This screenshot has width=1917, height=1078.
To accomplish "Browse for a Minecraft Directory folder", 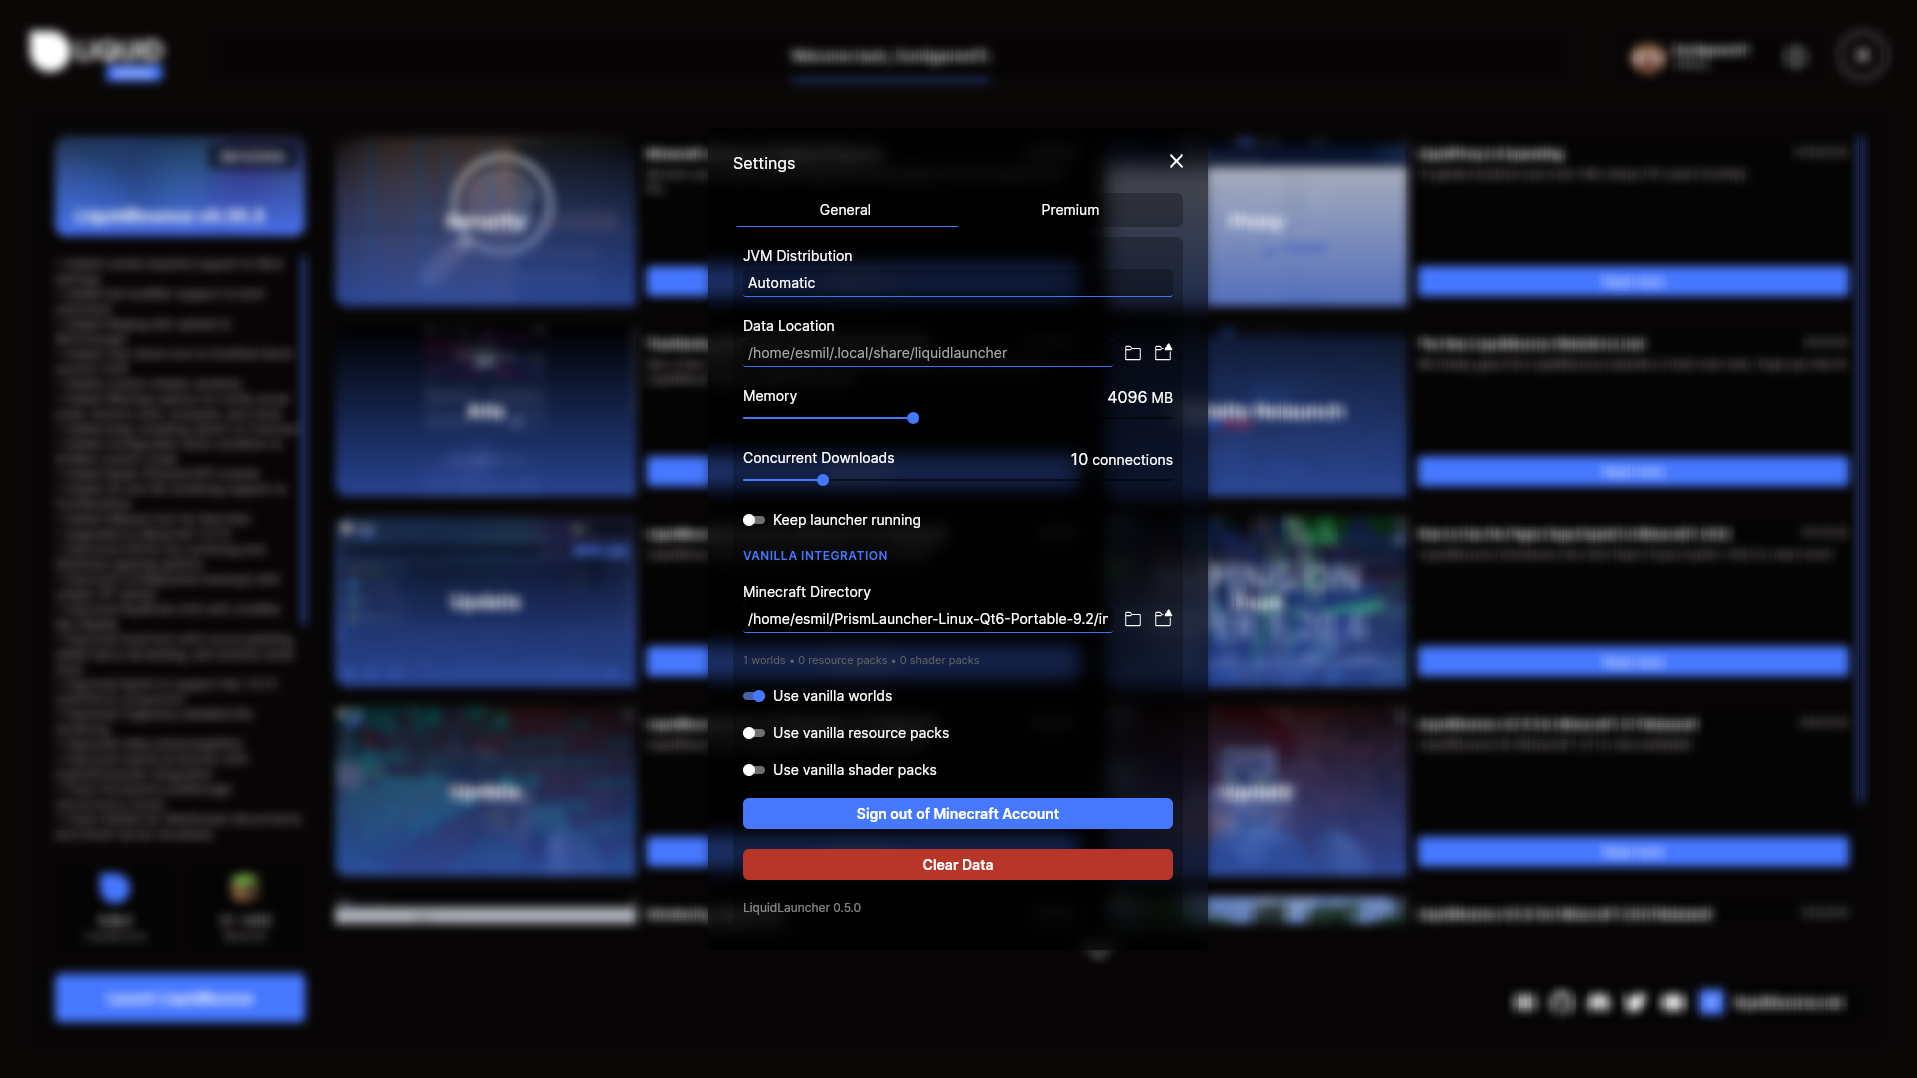I will [x=1133, y=619].
